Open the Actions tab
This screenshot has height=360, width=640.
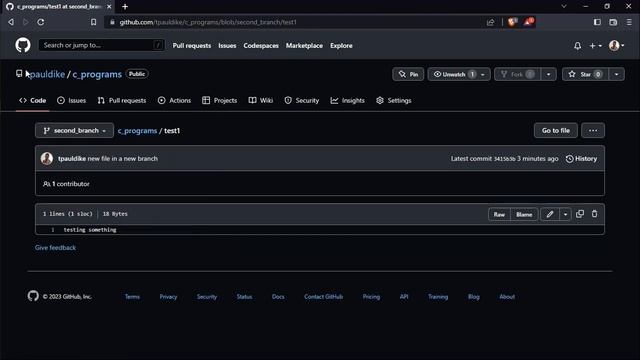[174, 100]
